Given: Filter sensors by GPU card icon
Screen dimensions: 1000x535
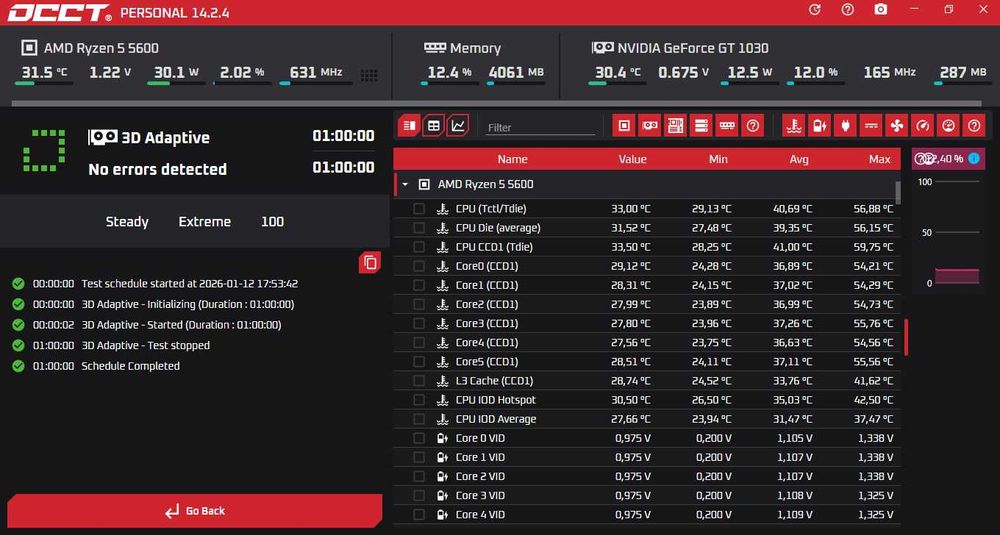Looking at the screenshot, I should pos(649,126).
